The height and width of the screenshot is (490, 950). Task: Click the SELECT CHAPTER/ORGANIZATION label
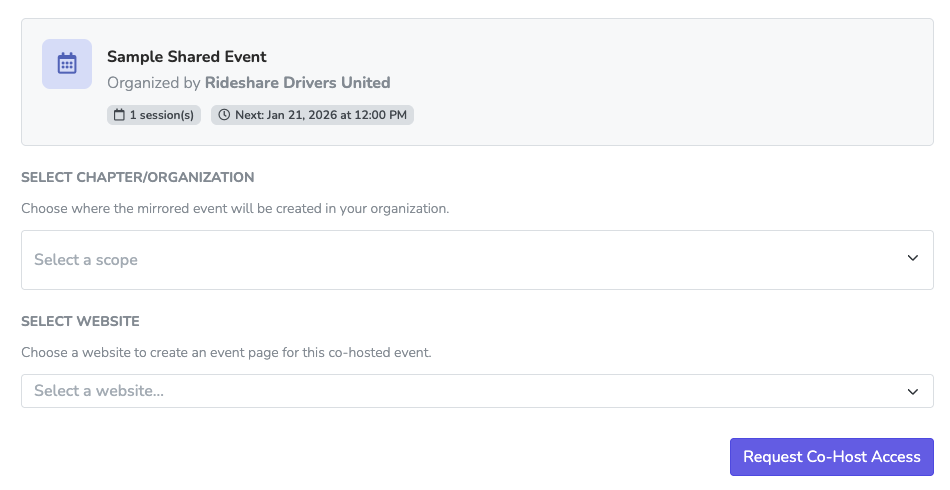pos(138,178)
